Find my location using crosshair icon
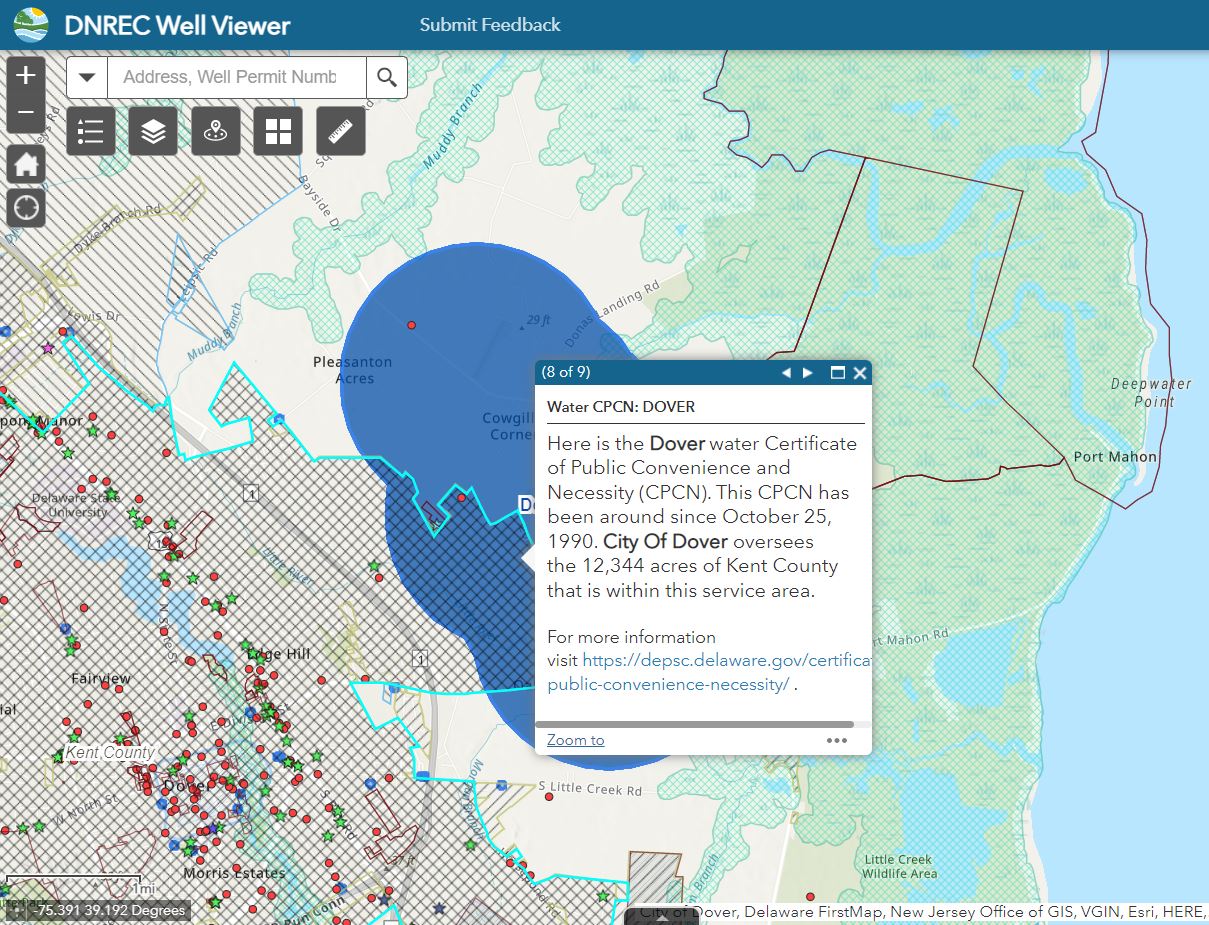 (25, 207)
